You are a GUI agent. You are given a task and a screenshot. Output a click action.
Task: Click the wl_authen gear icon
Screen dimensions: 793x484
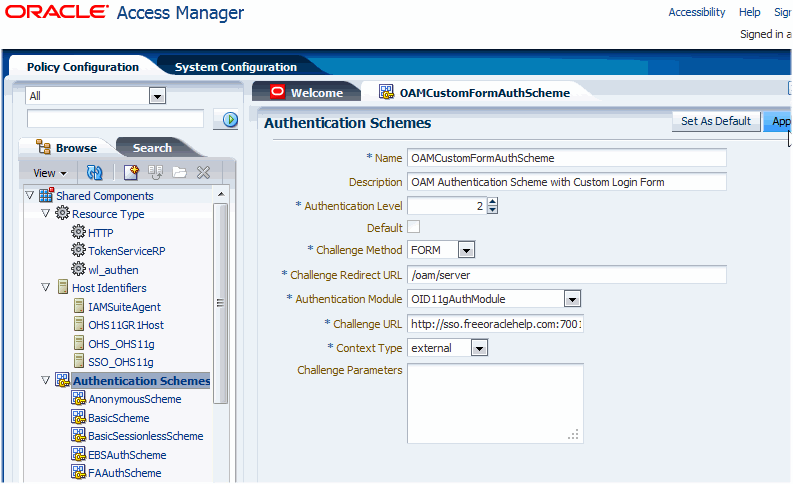tap(78, 269)
